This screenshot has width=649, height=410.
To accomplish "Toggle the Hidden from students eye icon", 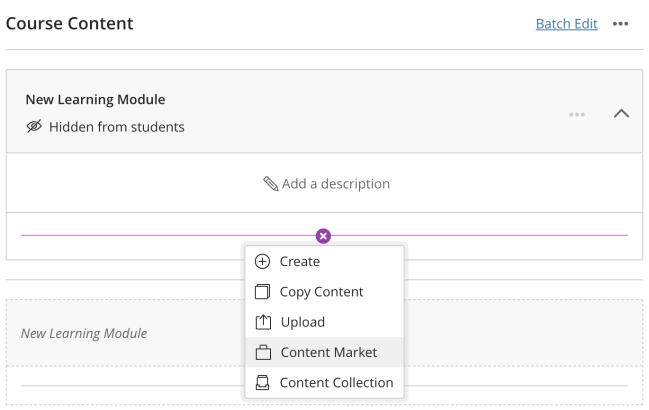I will (x=34, y=126).
